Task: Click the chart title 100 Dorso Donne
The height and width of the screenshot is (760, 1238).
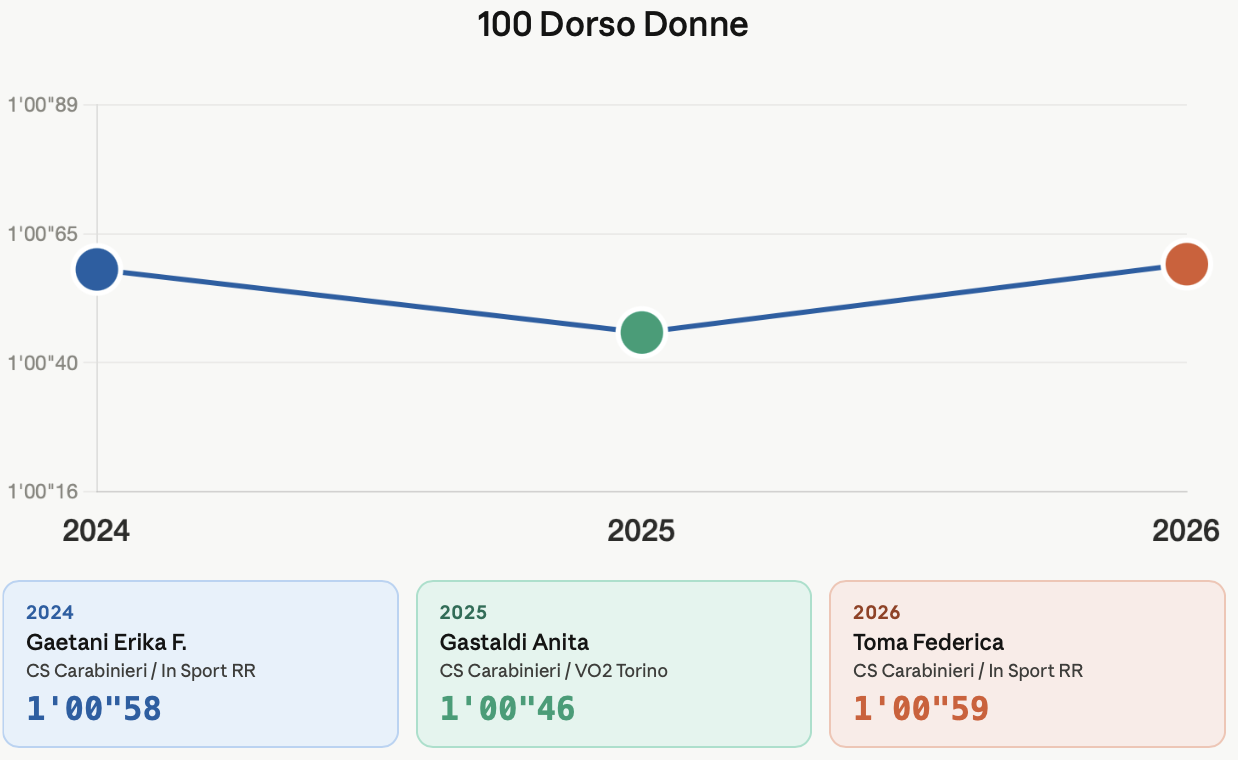Action: pyautogui.click(x=613, y=25)
